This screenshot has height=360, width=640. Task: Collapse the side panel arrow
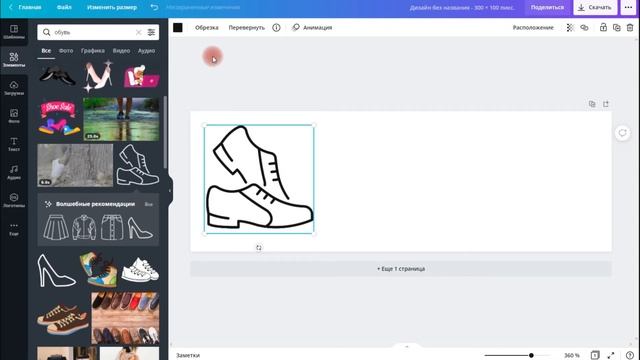170,190
